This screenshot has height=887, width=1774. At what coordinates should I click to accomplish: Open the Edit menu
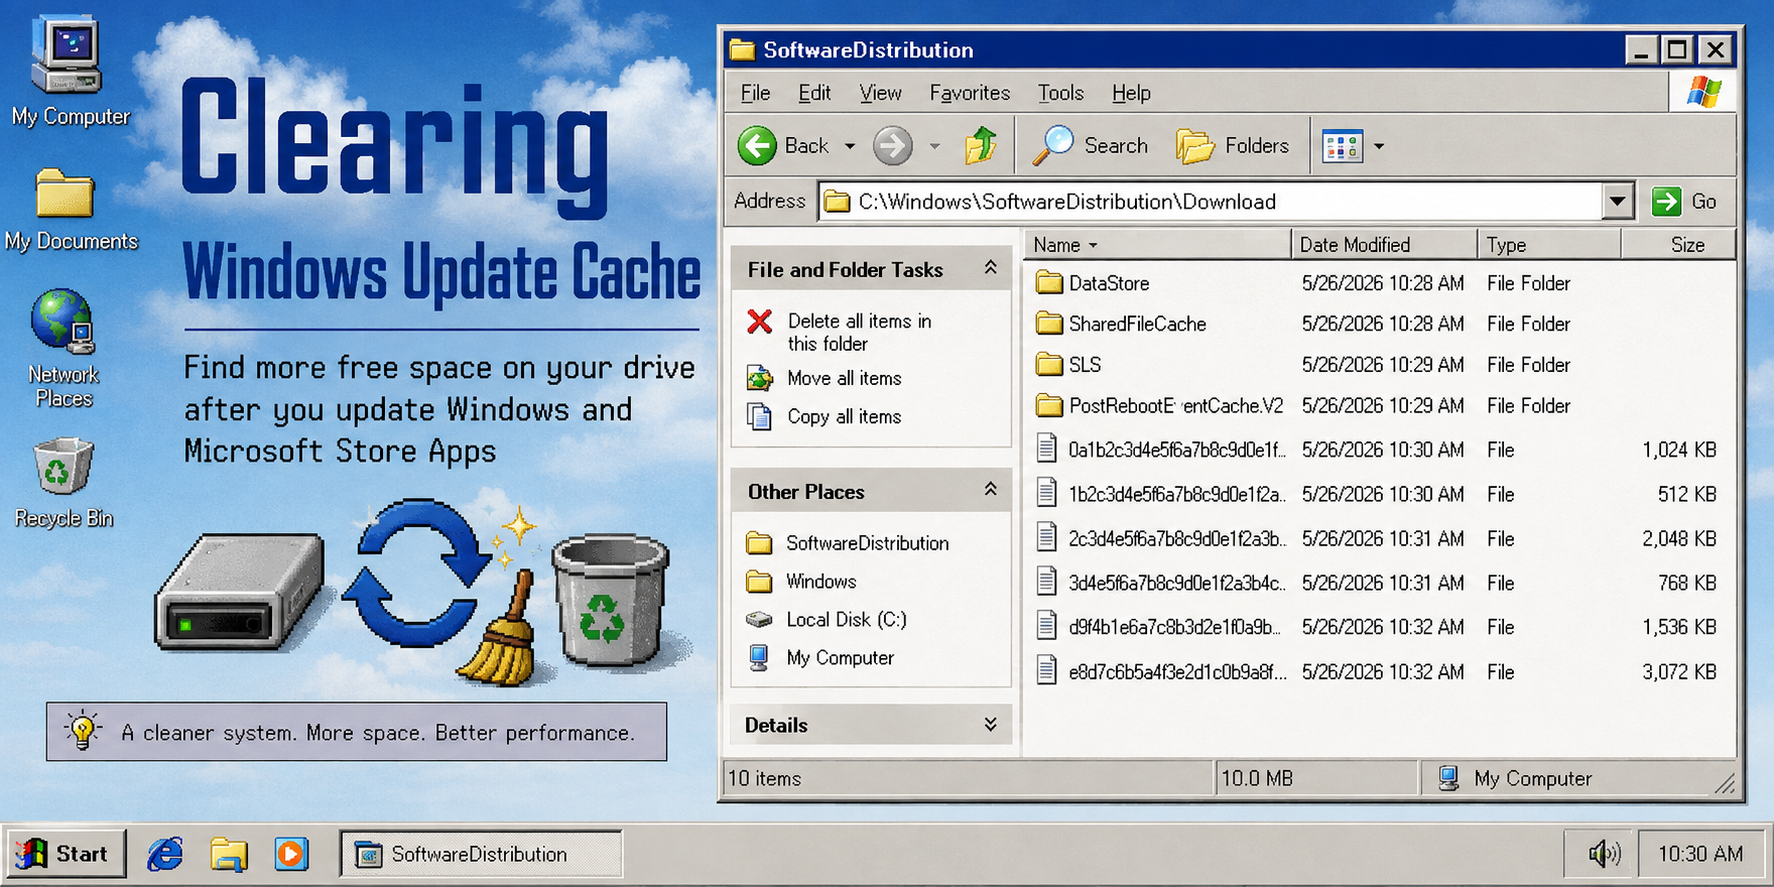814,93
